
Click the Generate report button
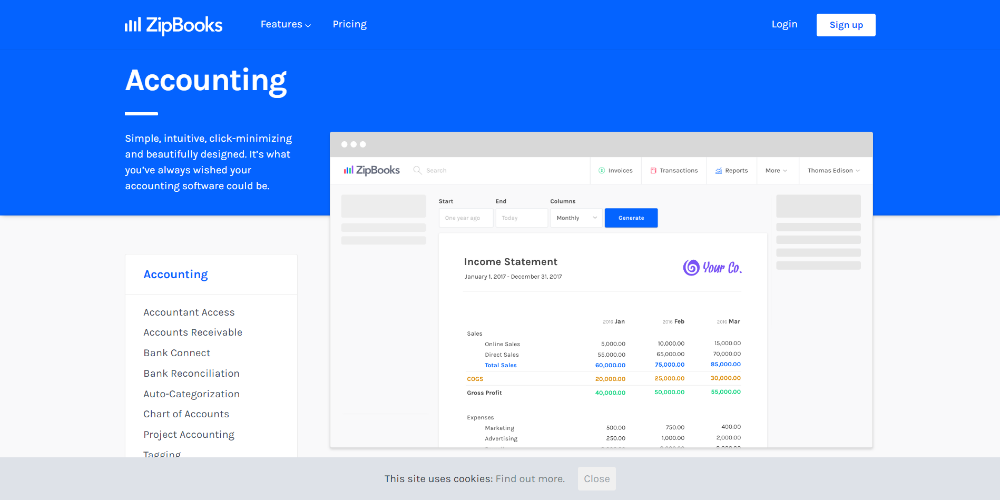click(631, 217)
